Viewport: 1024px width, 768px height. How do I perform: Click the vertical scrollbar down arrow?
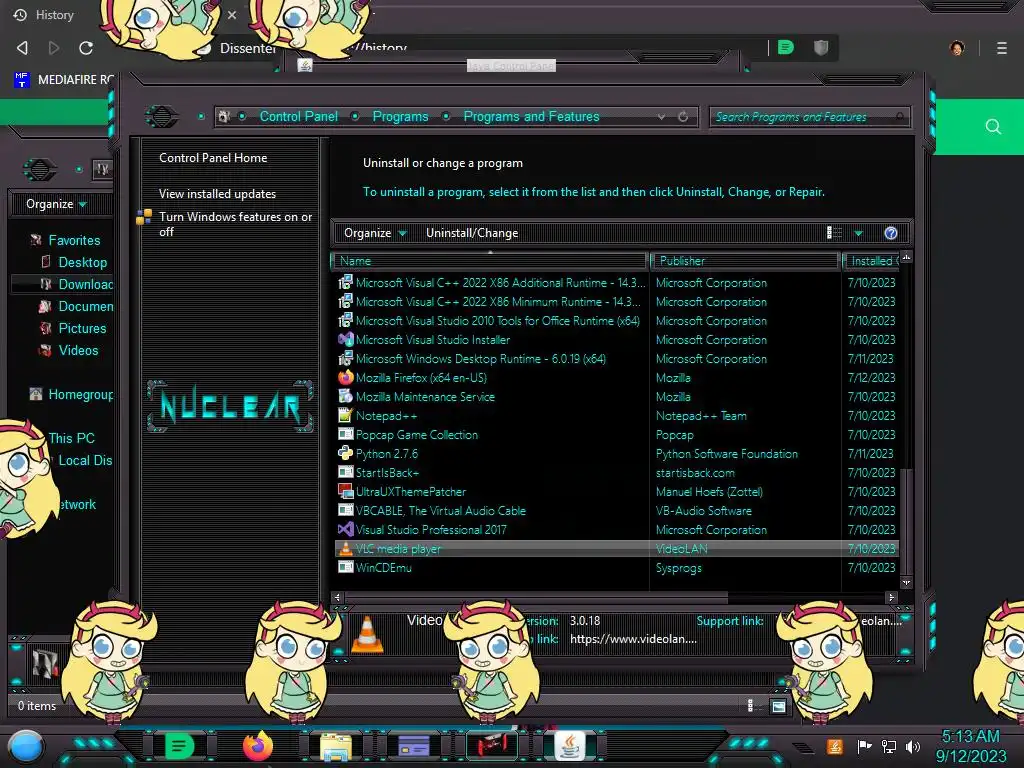(x=906, y=582)
